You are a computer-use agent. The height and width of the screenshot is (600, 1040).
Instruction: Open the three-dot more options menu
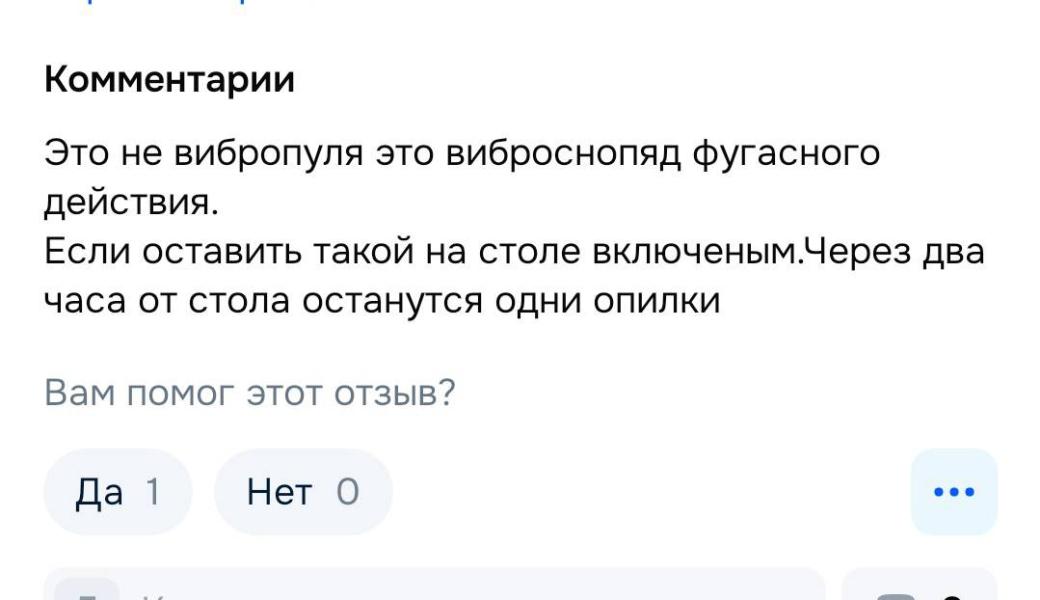pos(954,491)
